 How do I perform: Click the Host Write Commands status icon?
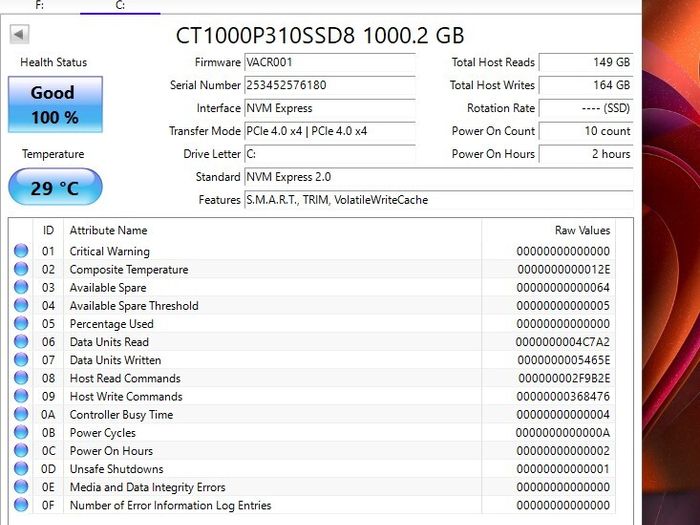click(21, 396)
